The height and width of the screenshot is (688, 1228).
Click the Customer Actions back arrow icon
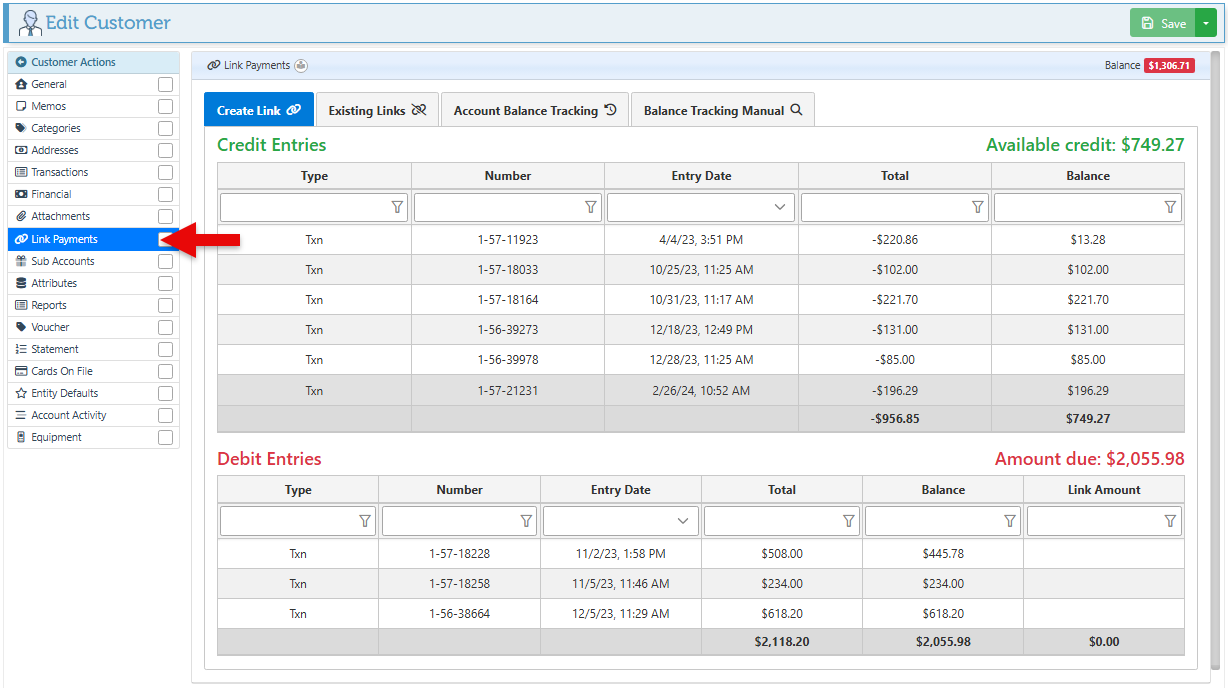point(21,62)
